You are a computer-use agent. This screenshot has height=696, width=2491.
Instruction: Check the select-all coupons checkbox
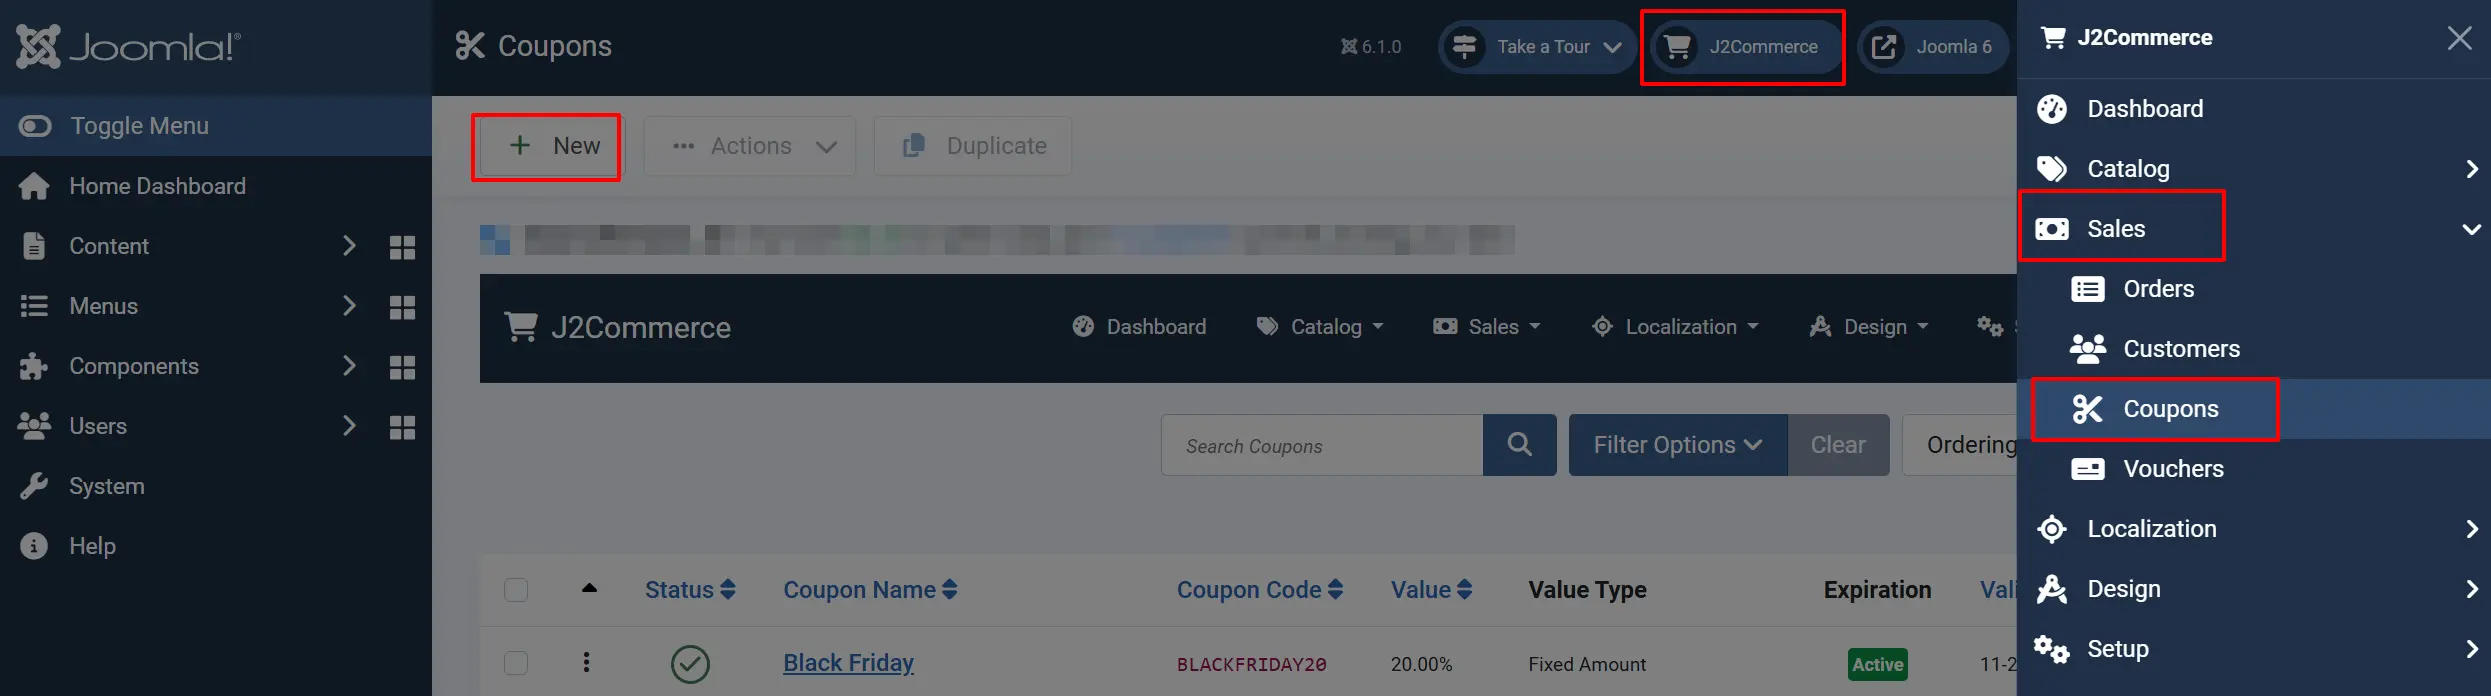click(516, 590)
